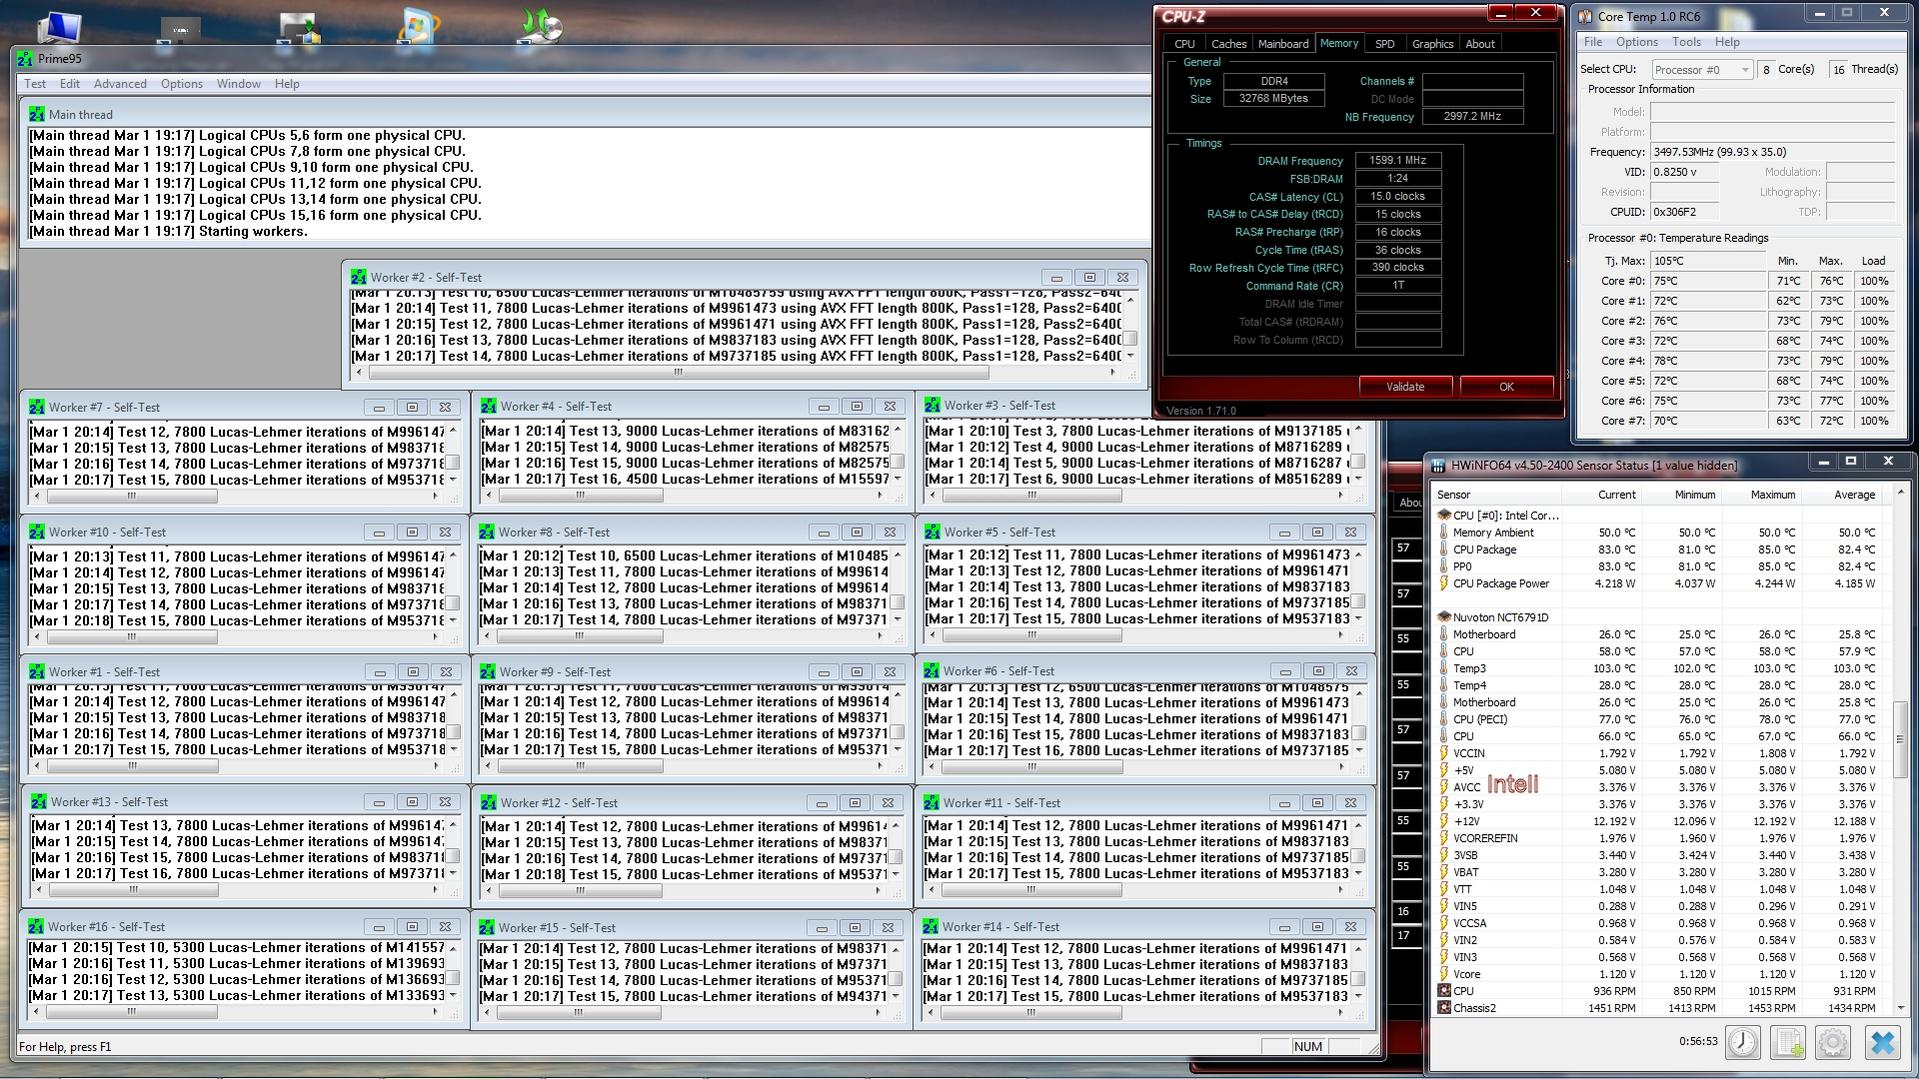
Task: Click the Worker #11 window icon
Action: pos(931,803)
